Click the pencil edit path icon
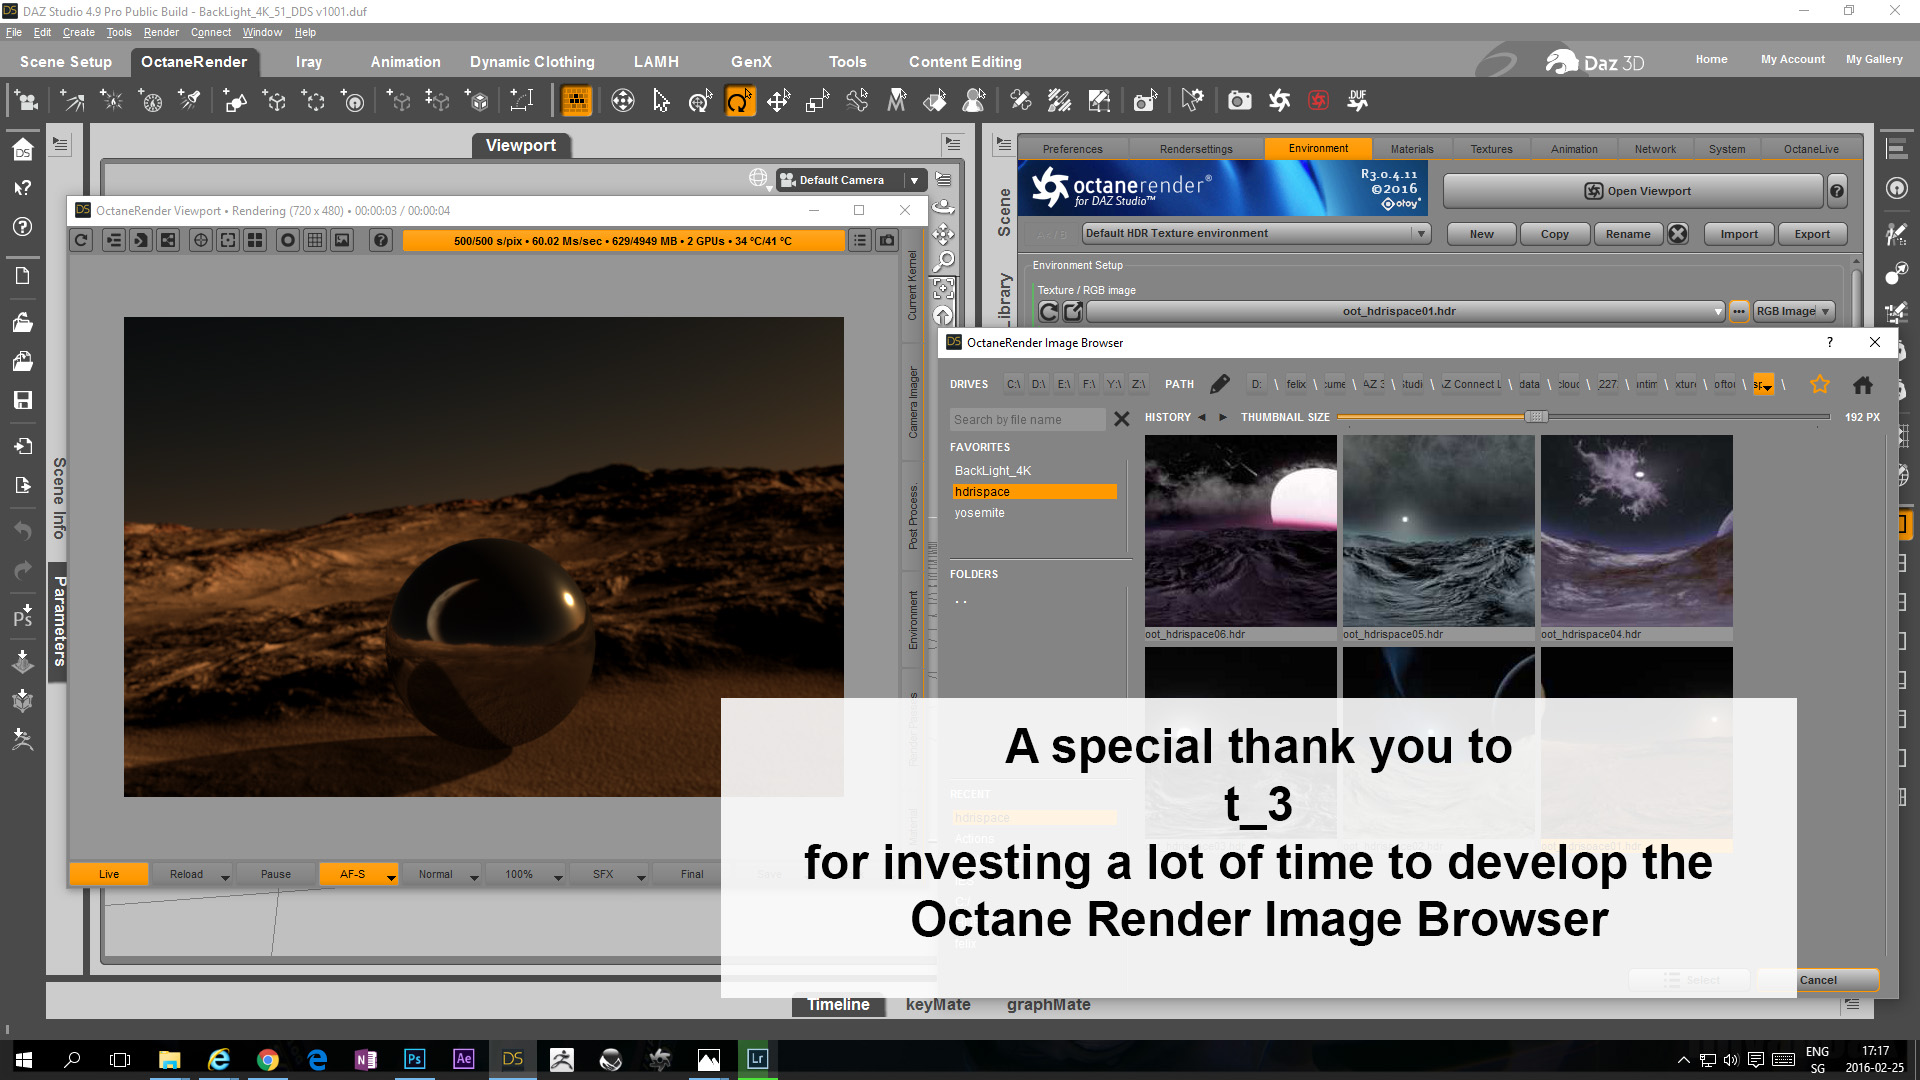 point(1220,384)
